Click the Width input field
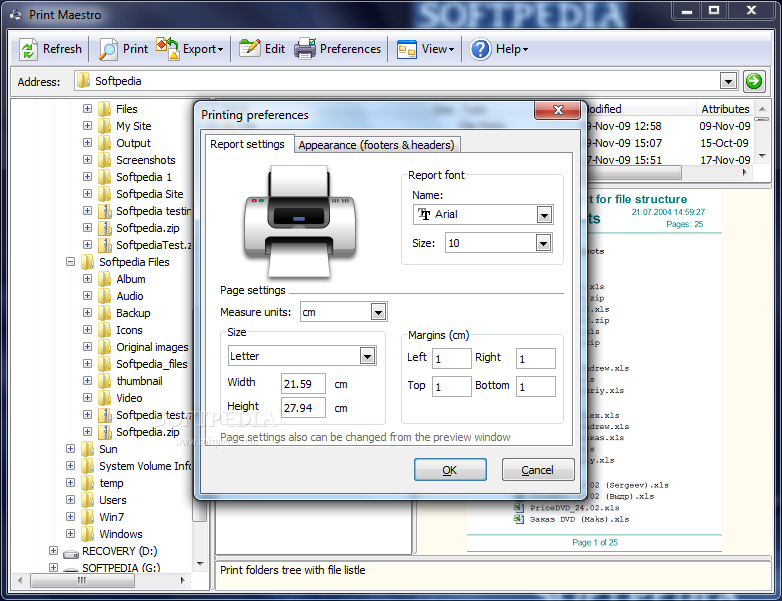The height and width of the screenshot is (601, 782). (303, 384)
